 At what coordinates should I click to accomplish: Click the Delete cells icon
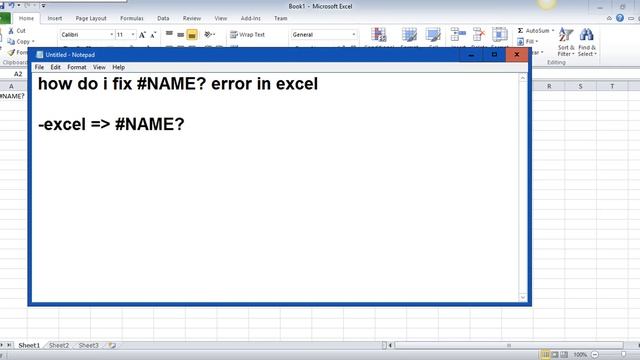point(479,35)
